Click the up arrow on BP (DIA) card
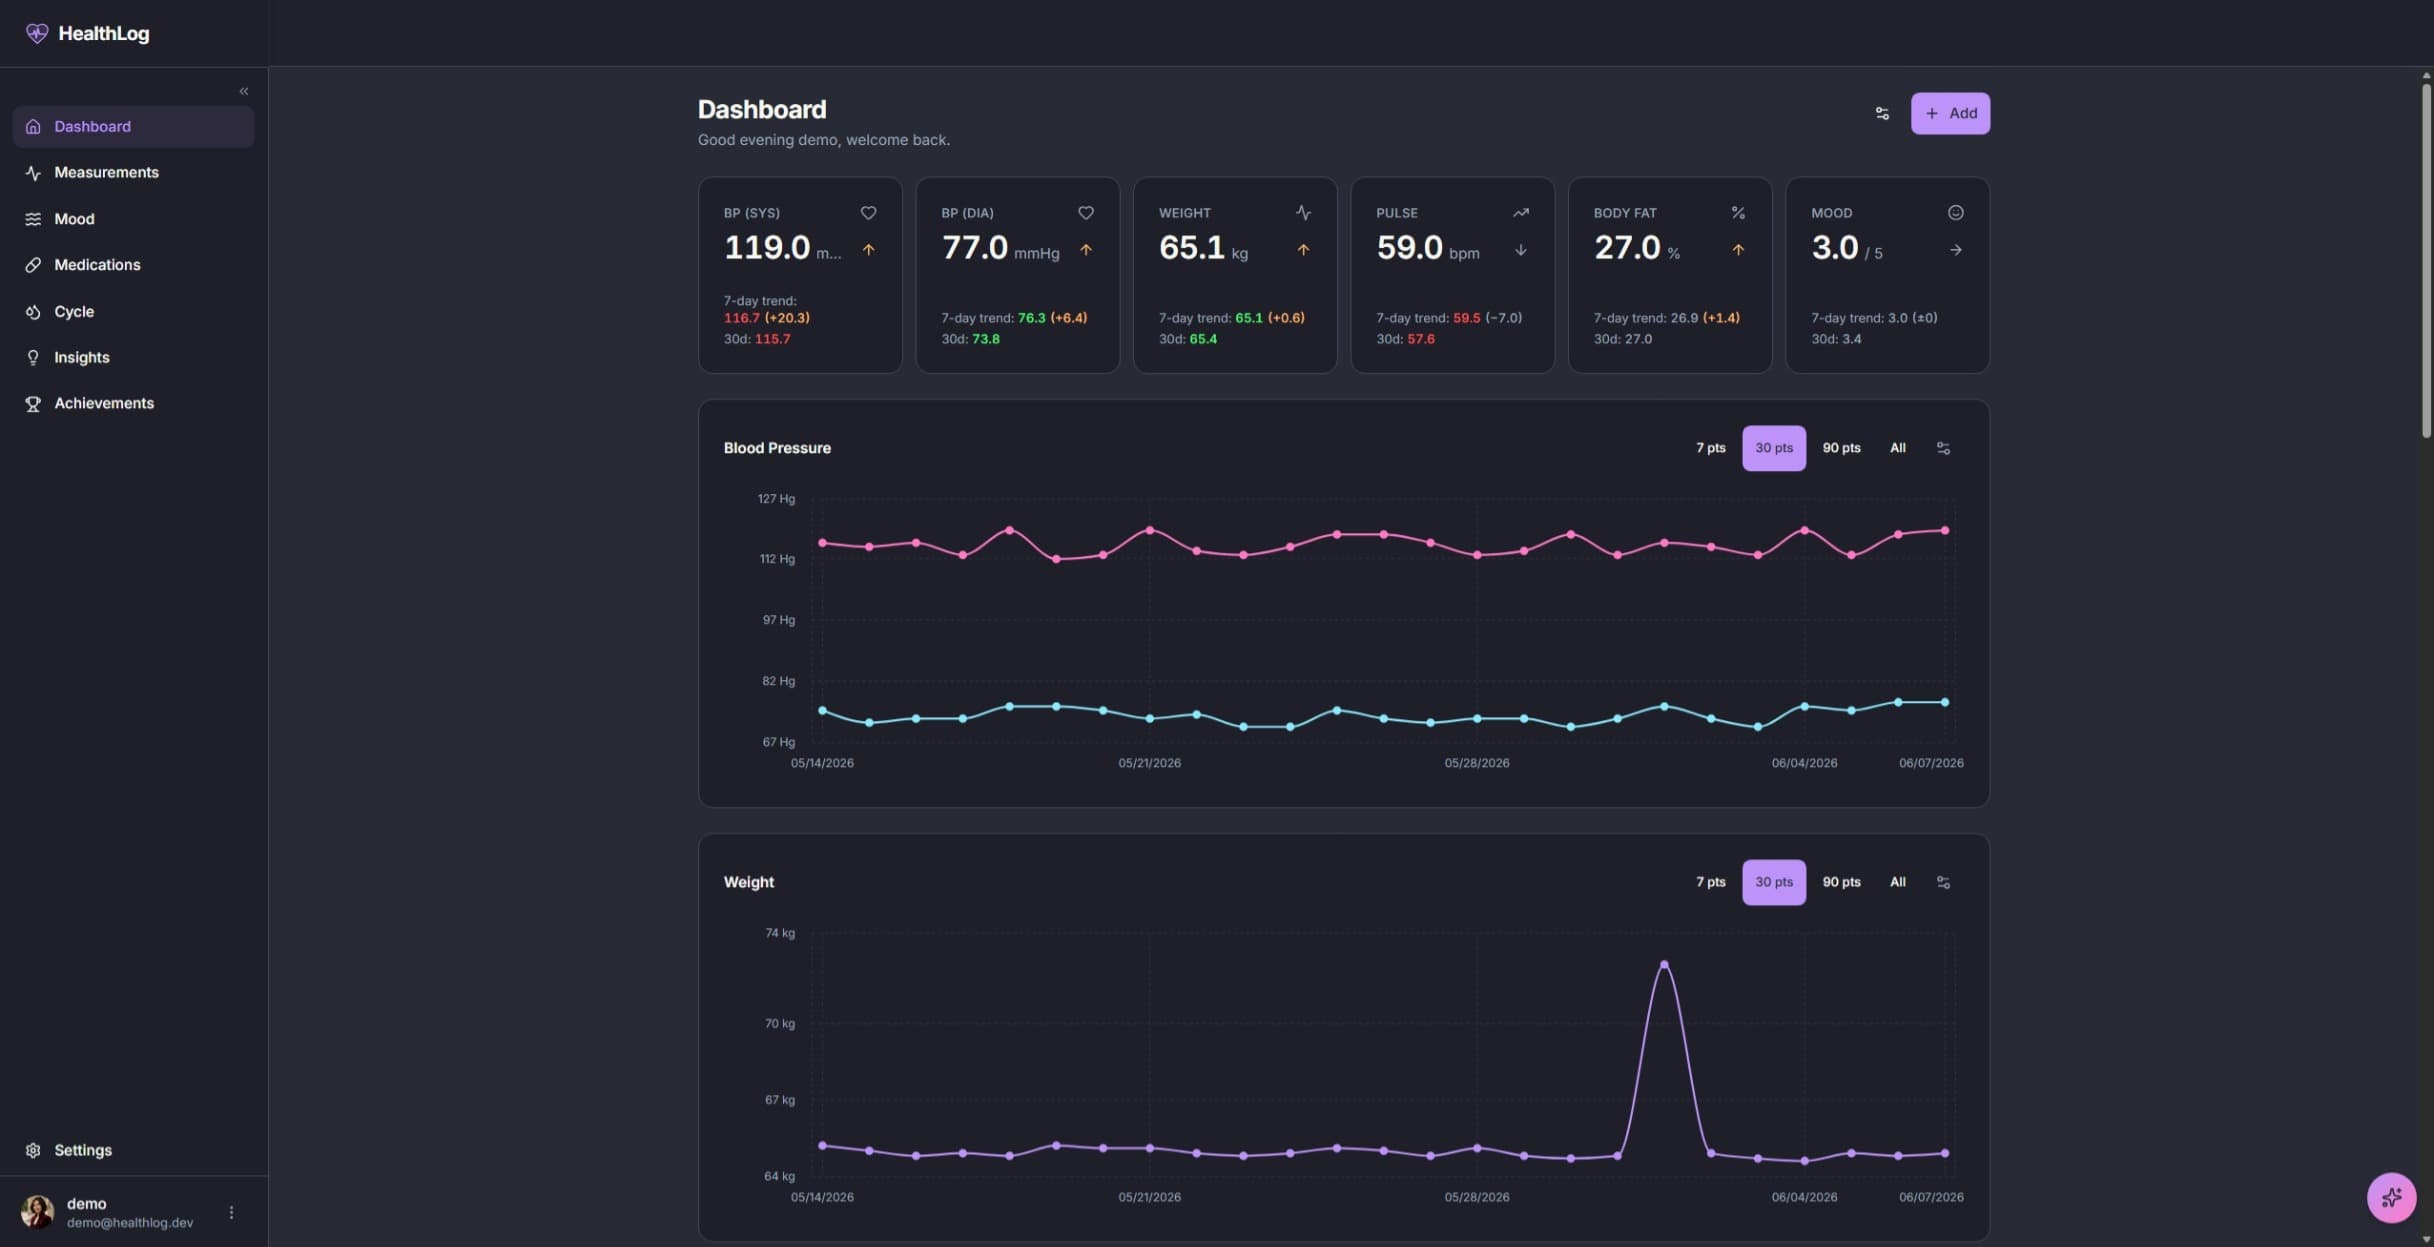This screenshot has height=1247, width=2434. click(x=1085, y=250)
